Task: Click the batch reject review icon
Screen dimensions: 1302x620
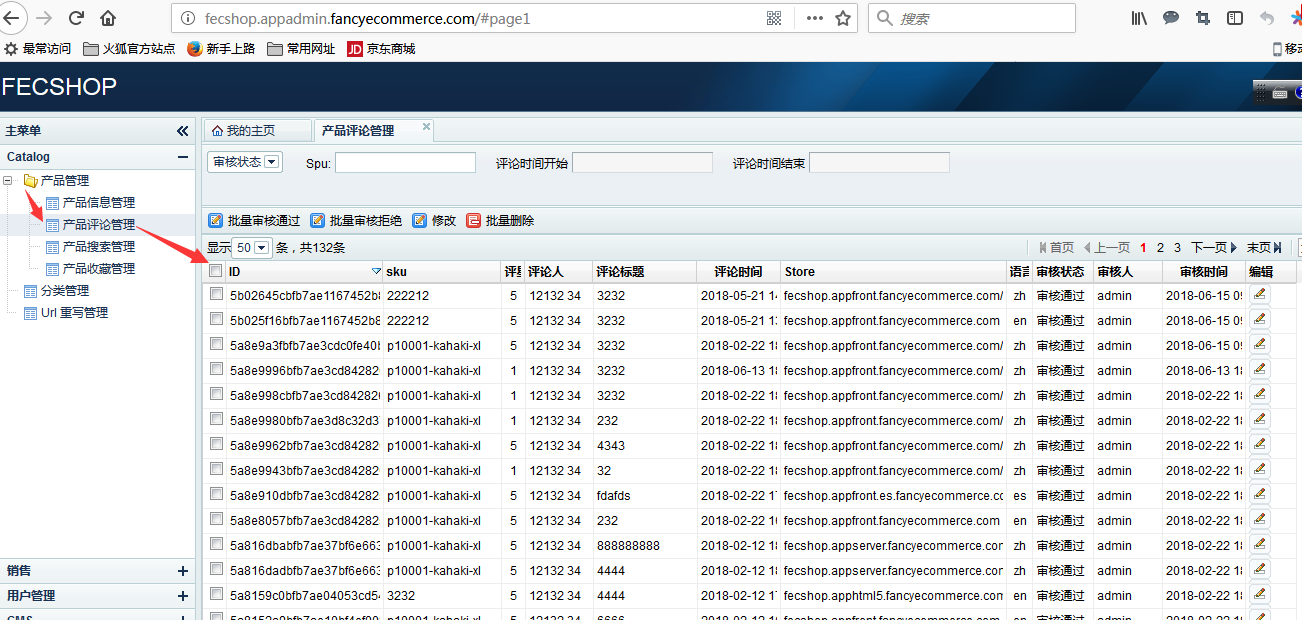Action: pos(317,221)
